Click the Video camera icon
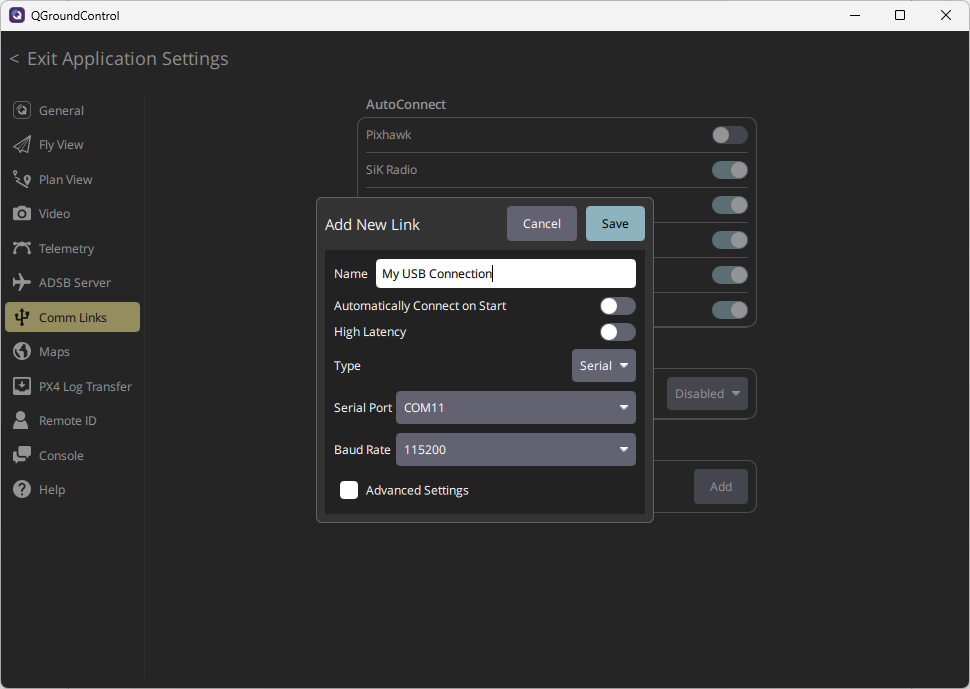The width and height of the screenshot is (970, 689). click(22, 214)
